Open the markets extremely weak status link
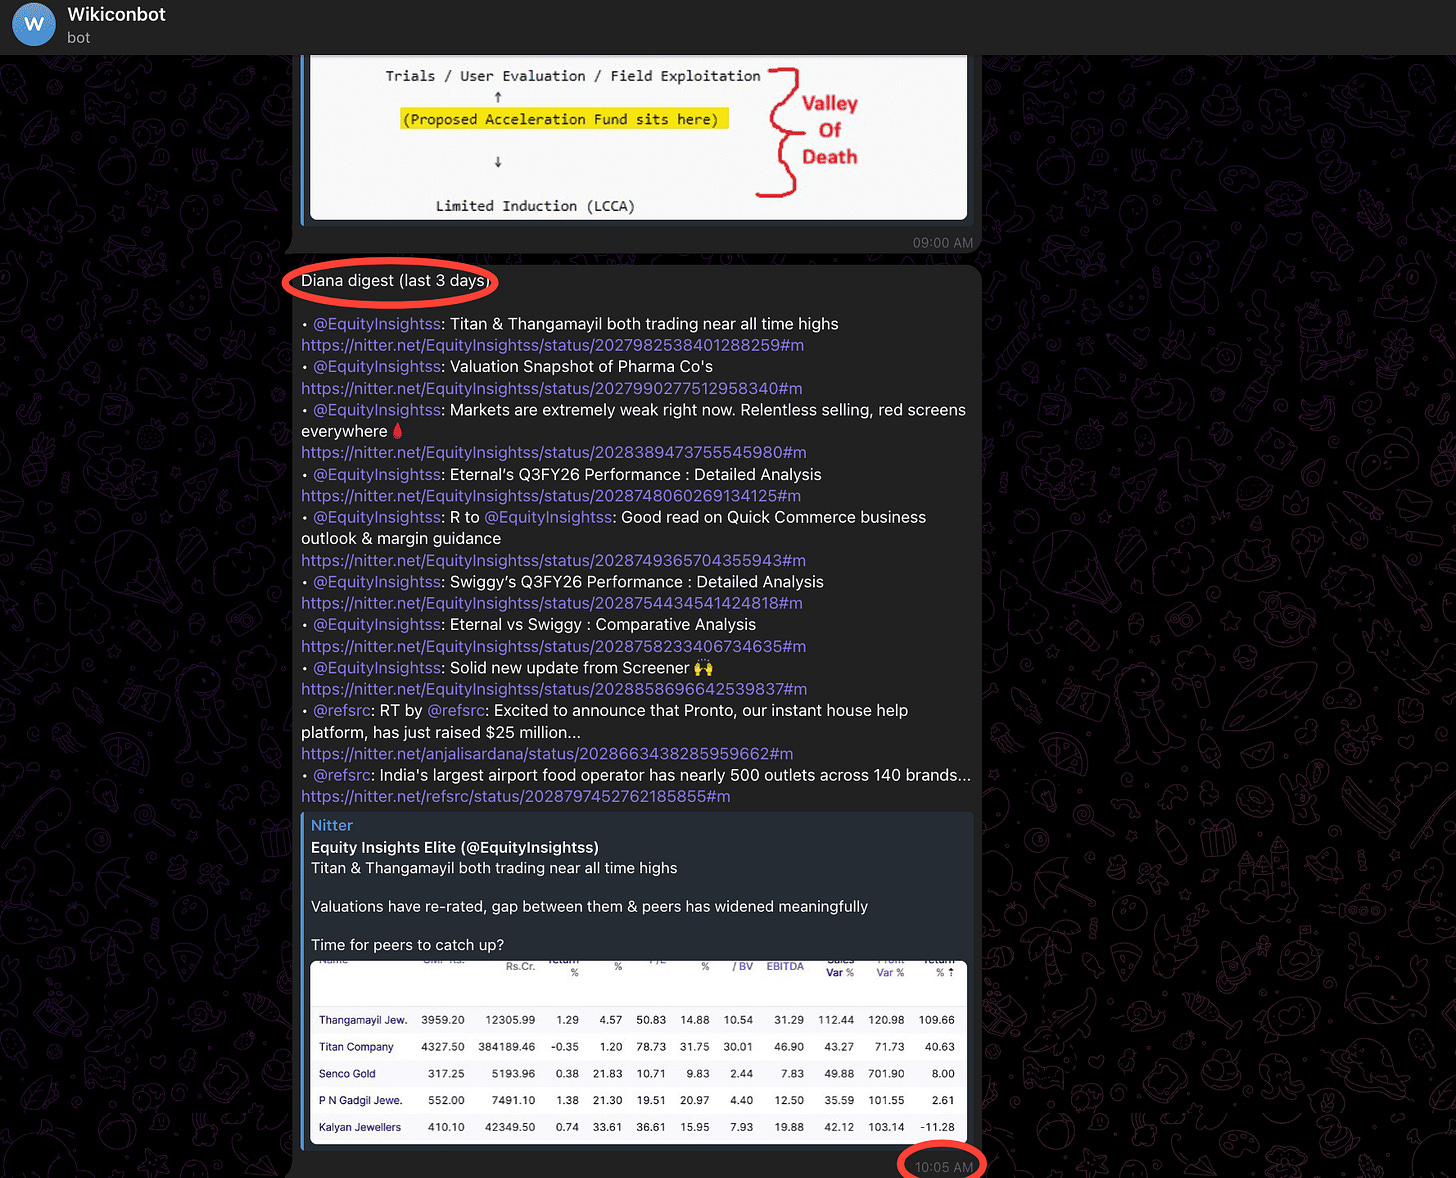 pos(553,452)
